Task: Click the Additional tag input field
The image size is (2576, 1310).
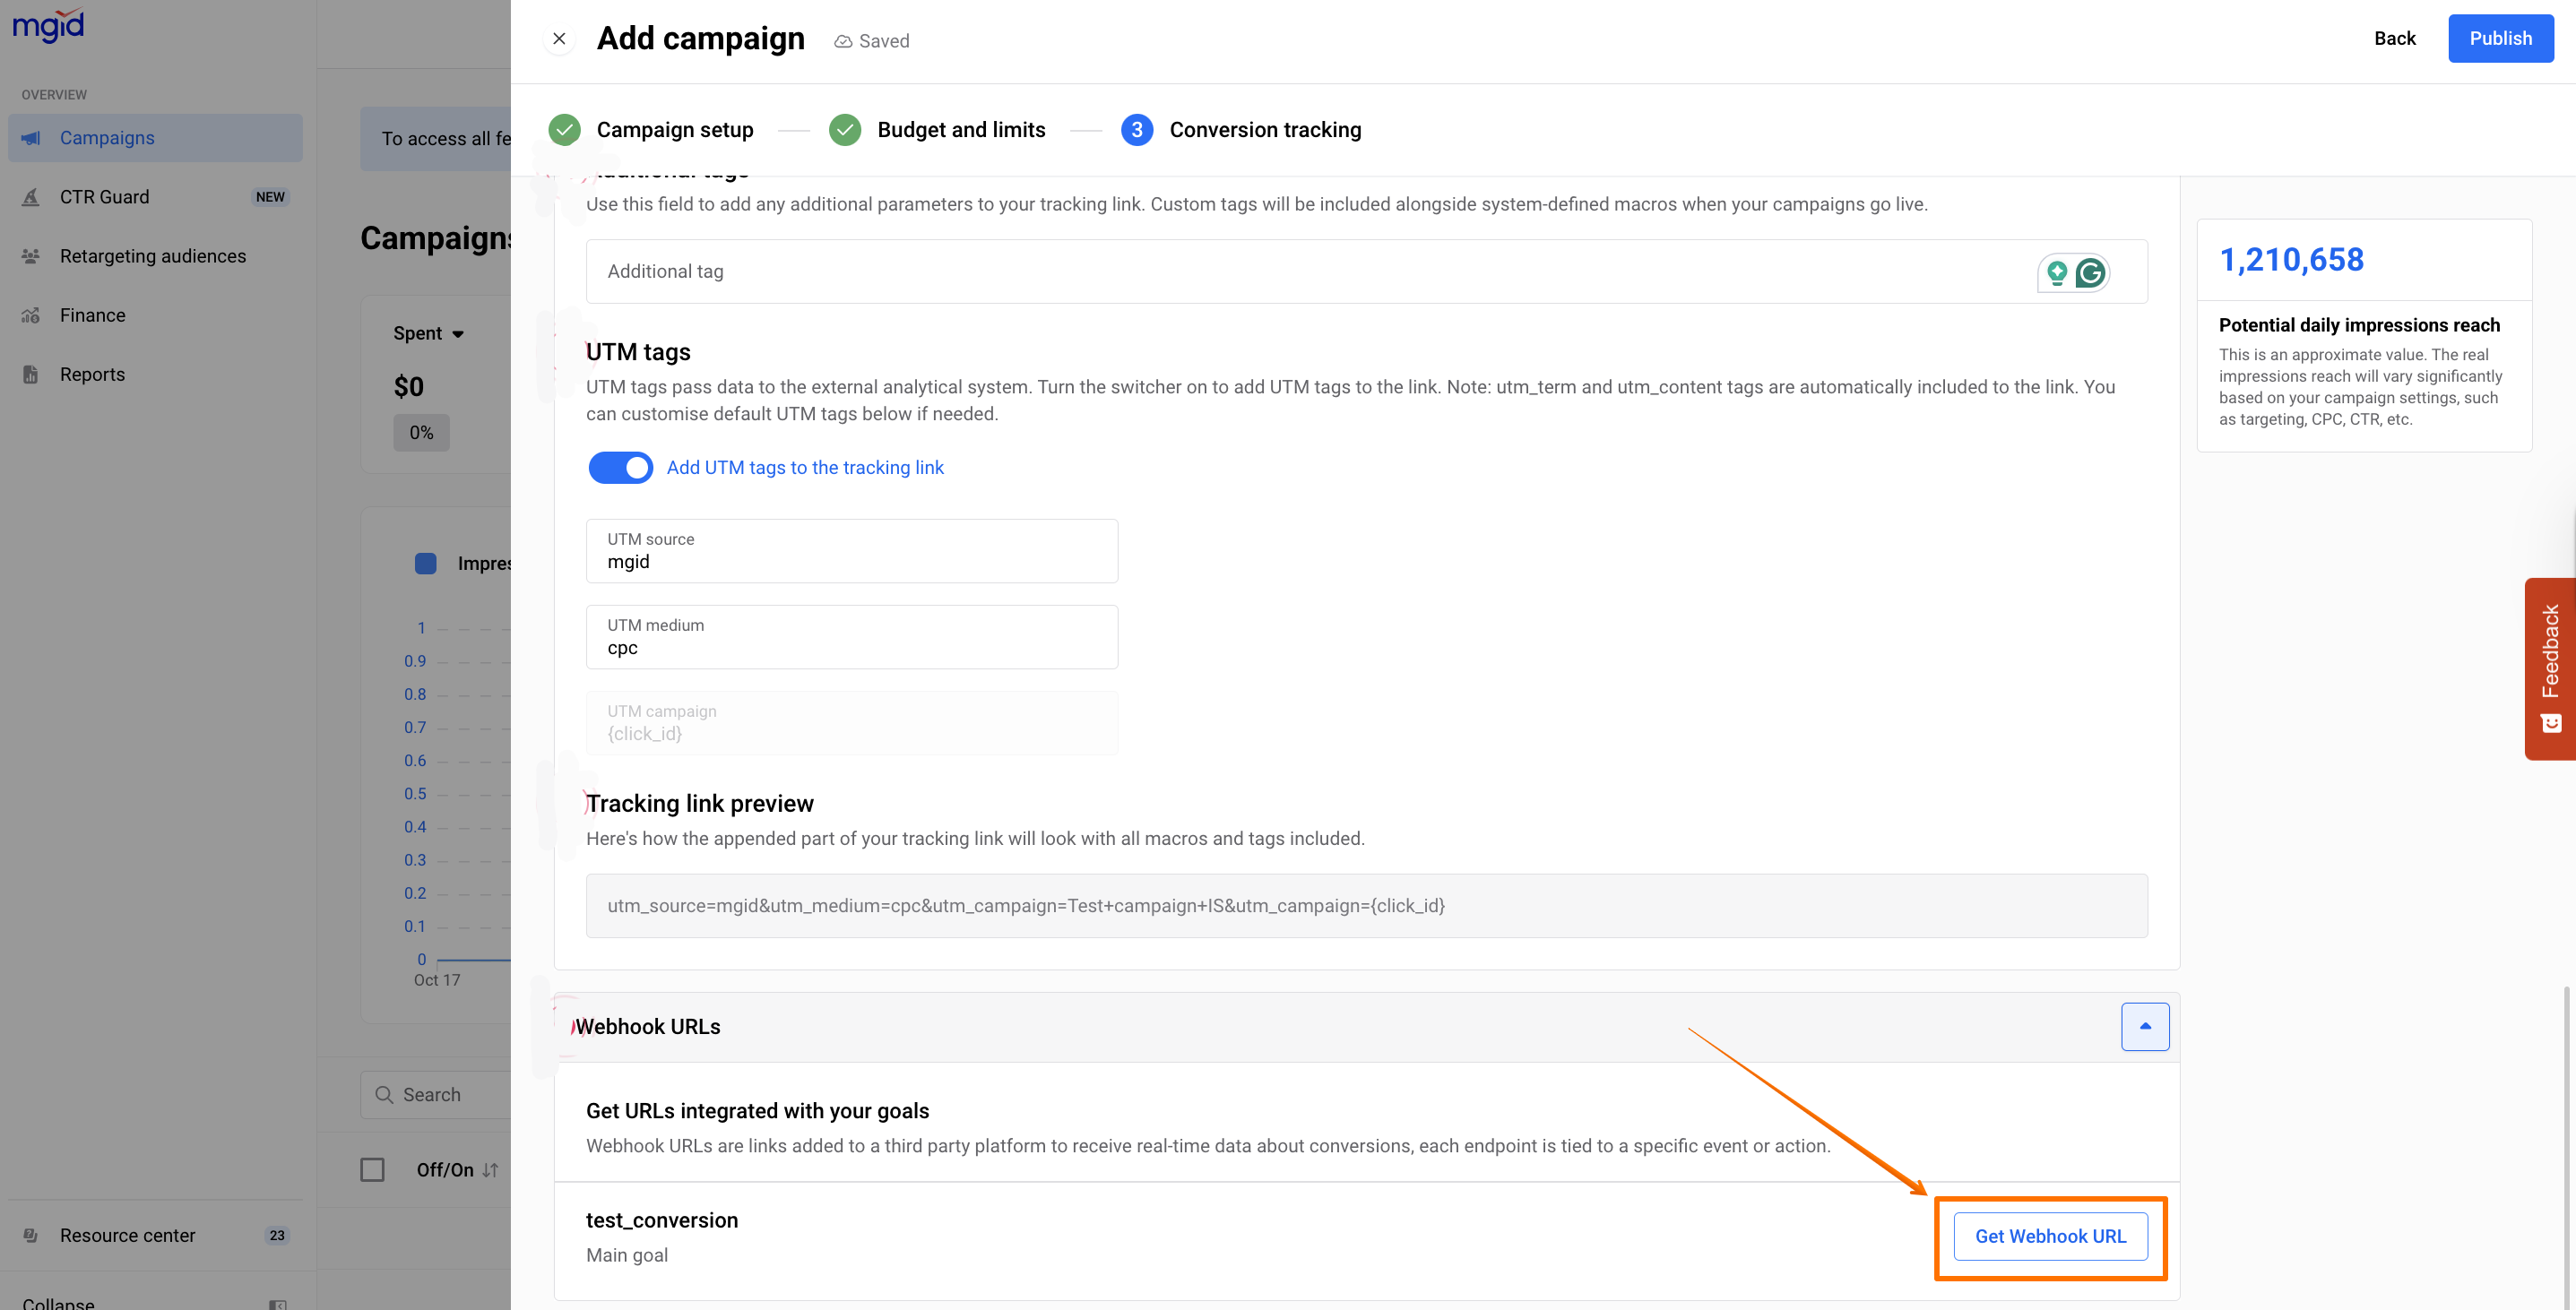Action: [x=1300, y=272]
